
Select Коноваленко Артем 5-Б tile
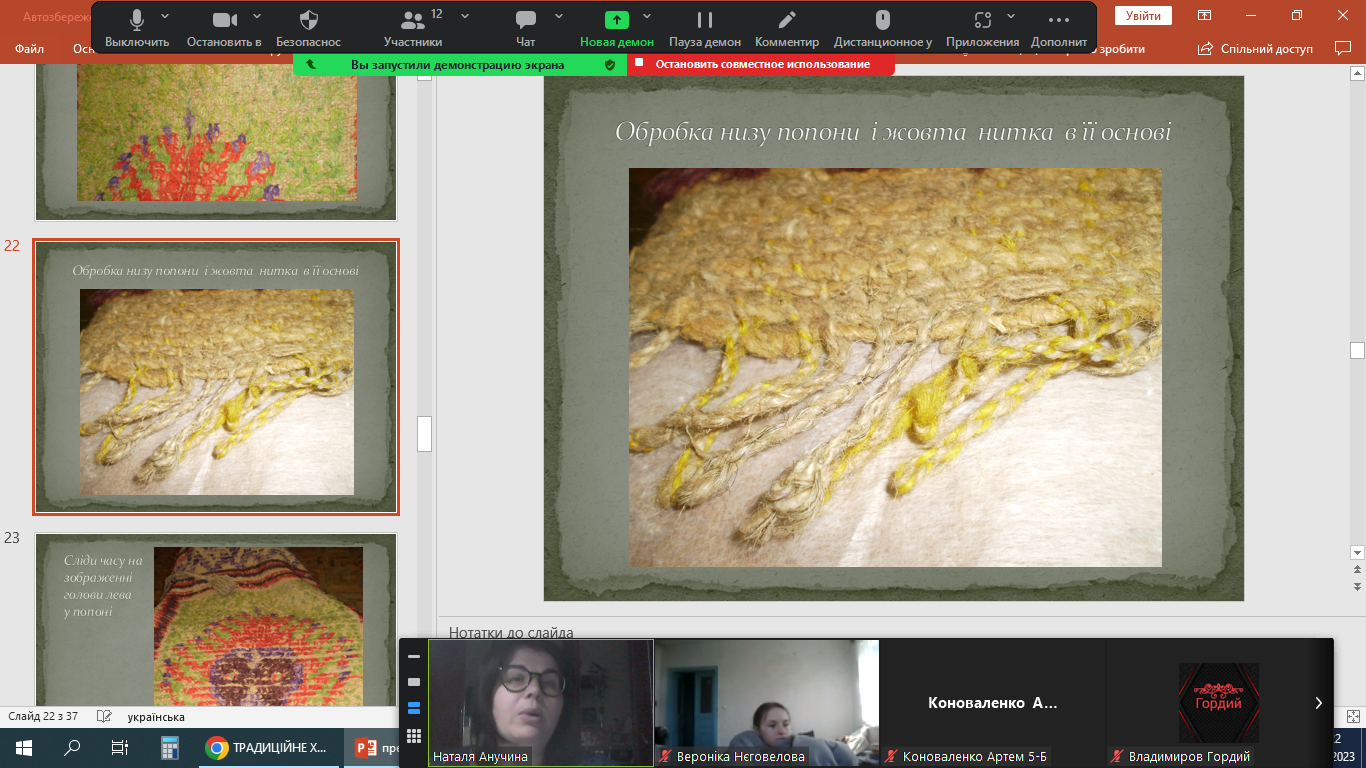point(993,703)
